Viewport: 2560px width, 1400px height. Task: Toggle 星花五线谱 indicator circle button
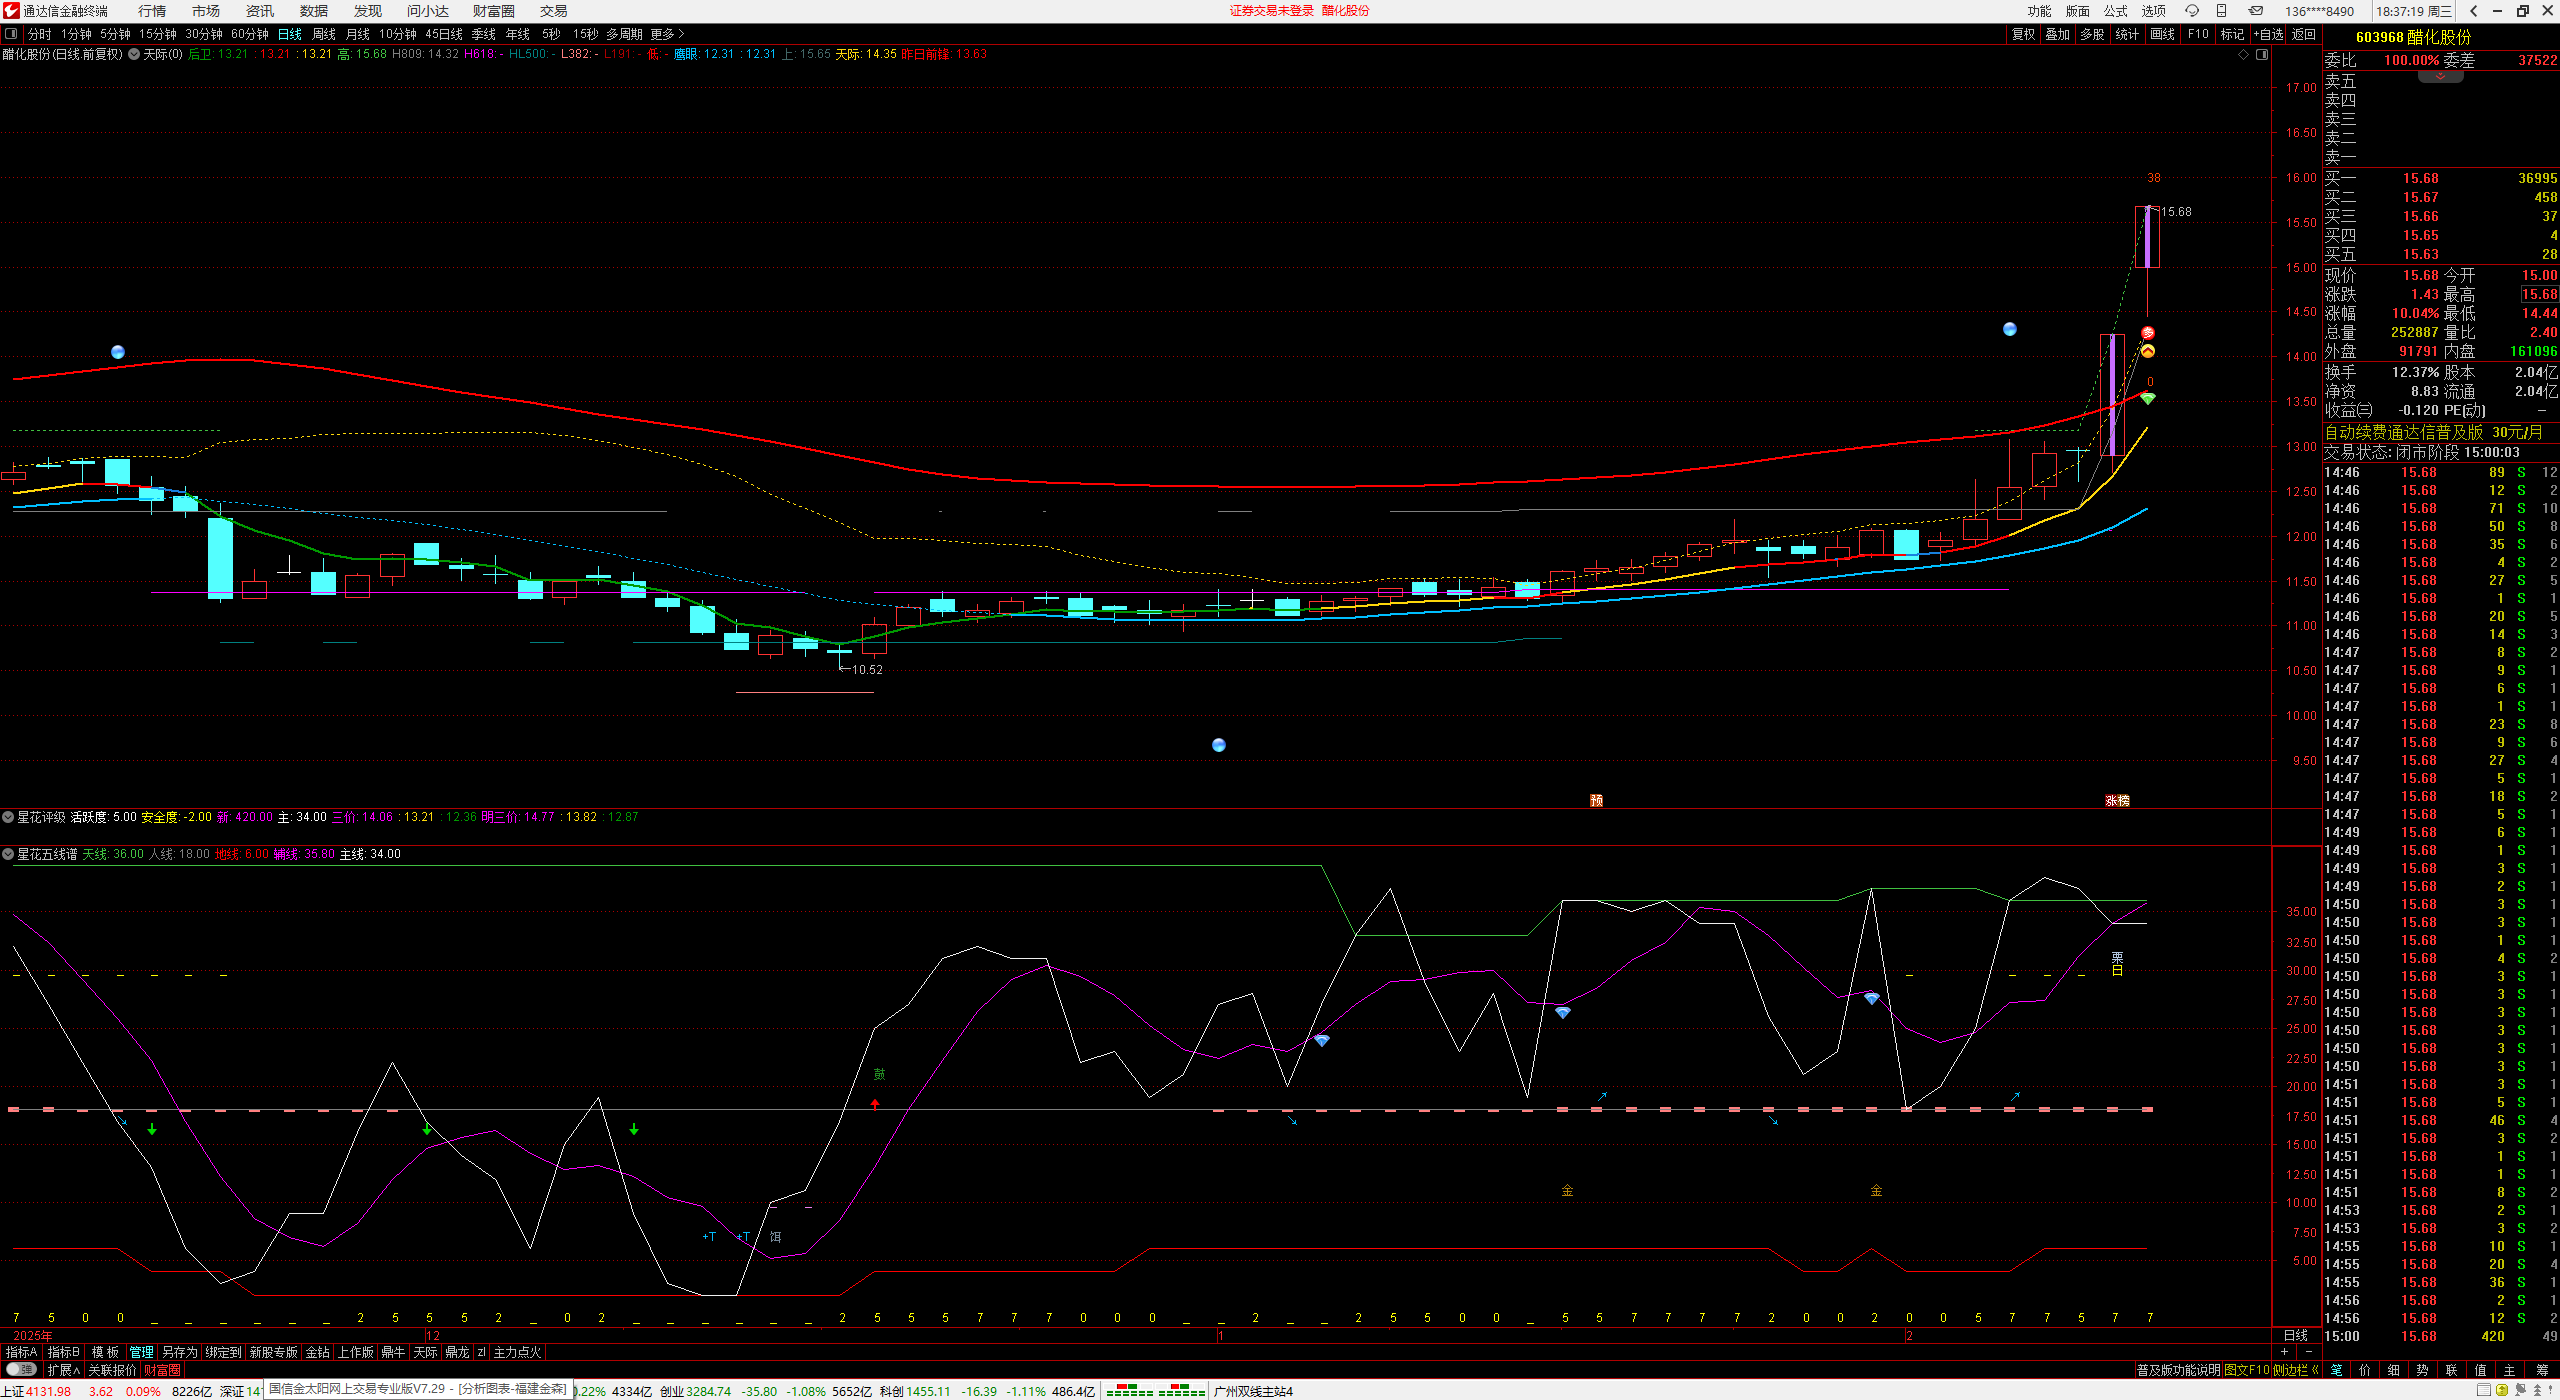point(8,854)
